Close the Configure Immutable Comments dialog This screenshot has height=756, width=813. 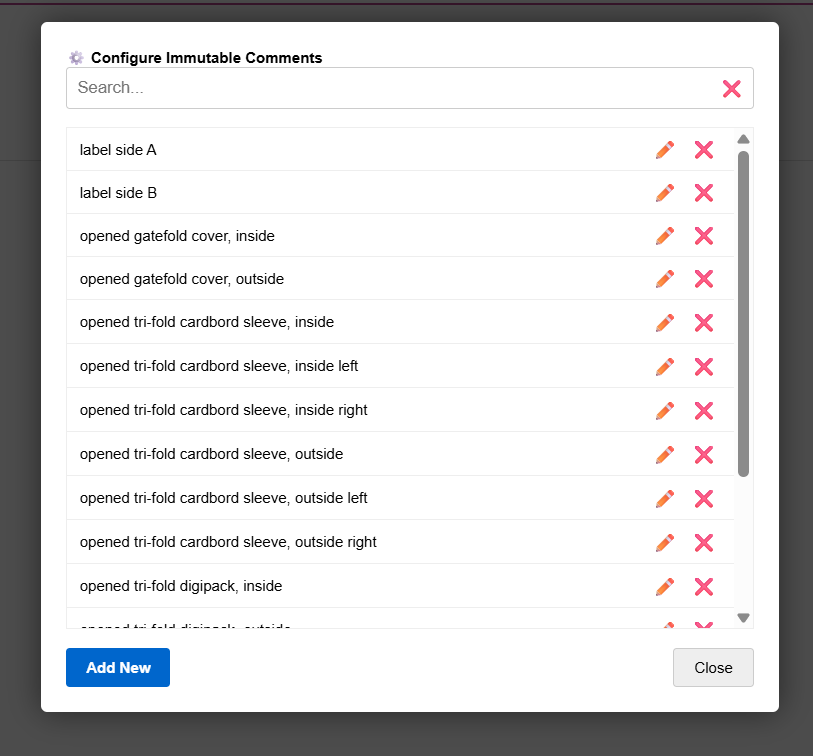pos(713,668)
